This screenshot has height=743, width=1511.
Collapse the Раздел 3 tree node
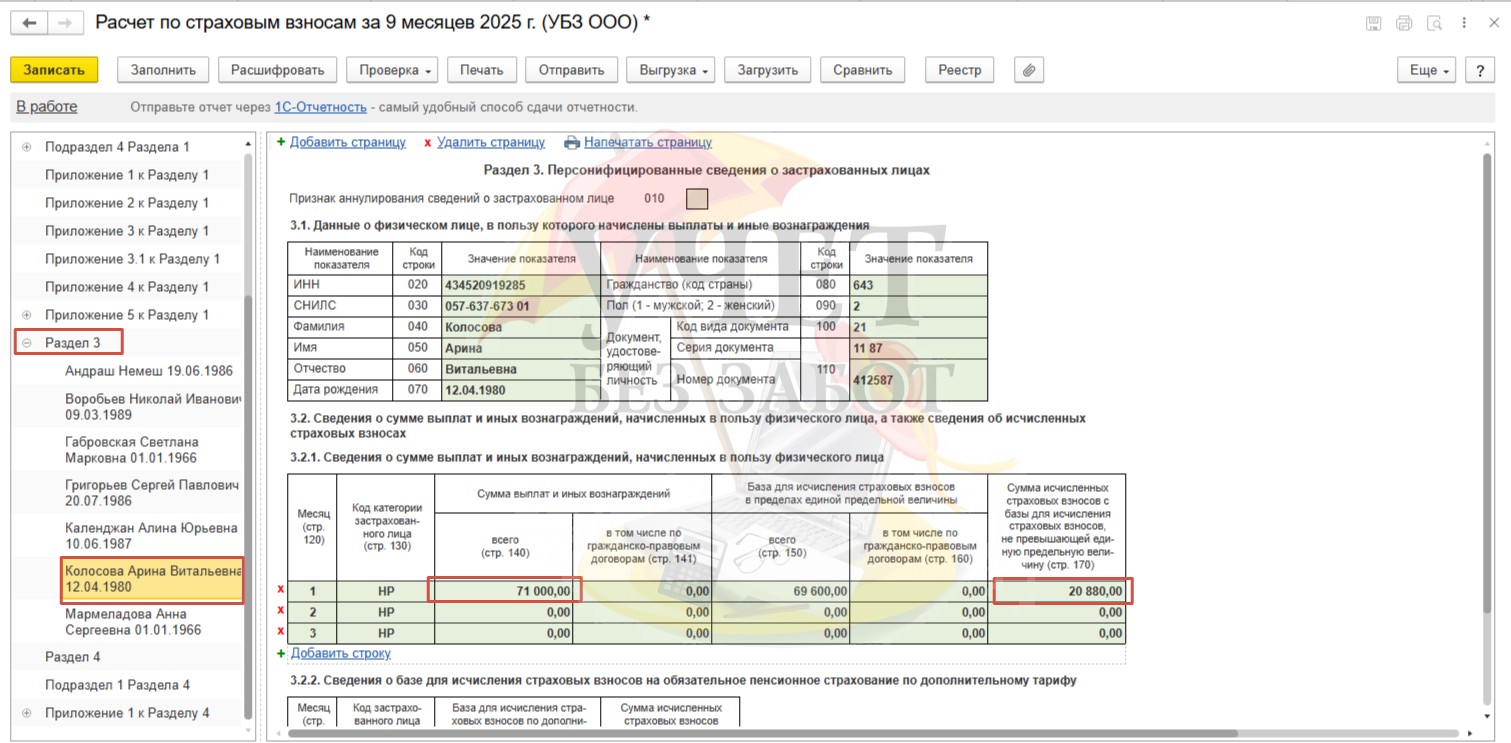point(26,343)
